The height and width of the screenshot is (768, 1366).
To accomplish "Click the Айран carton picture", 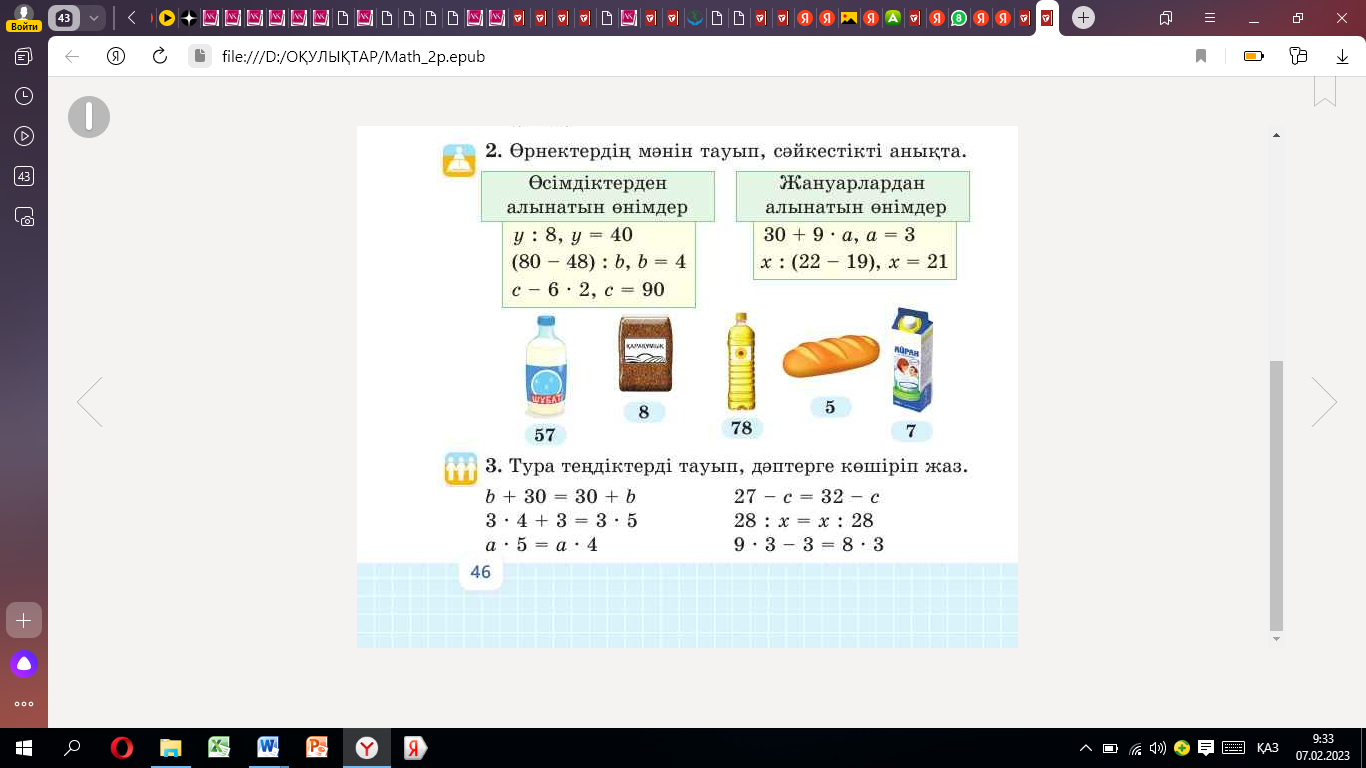I will [912, 360].
